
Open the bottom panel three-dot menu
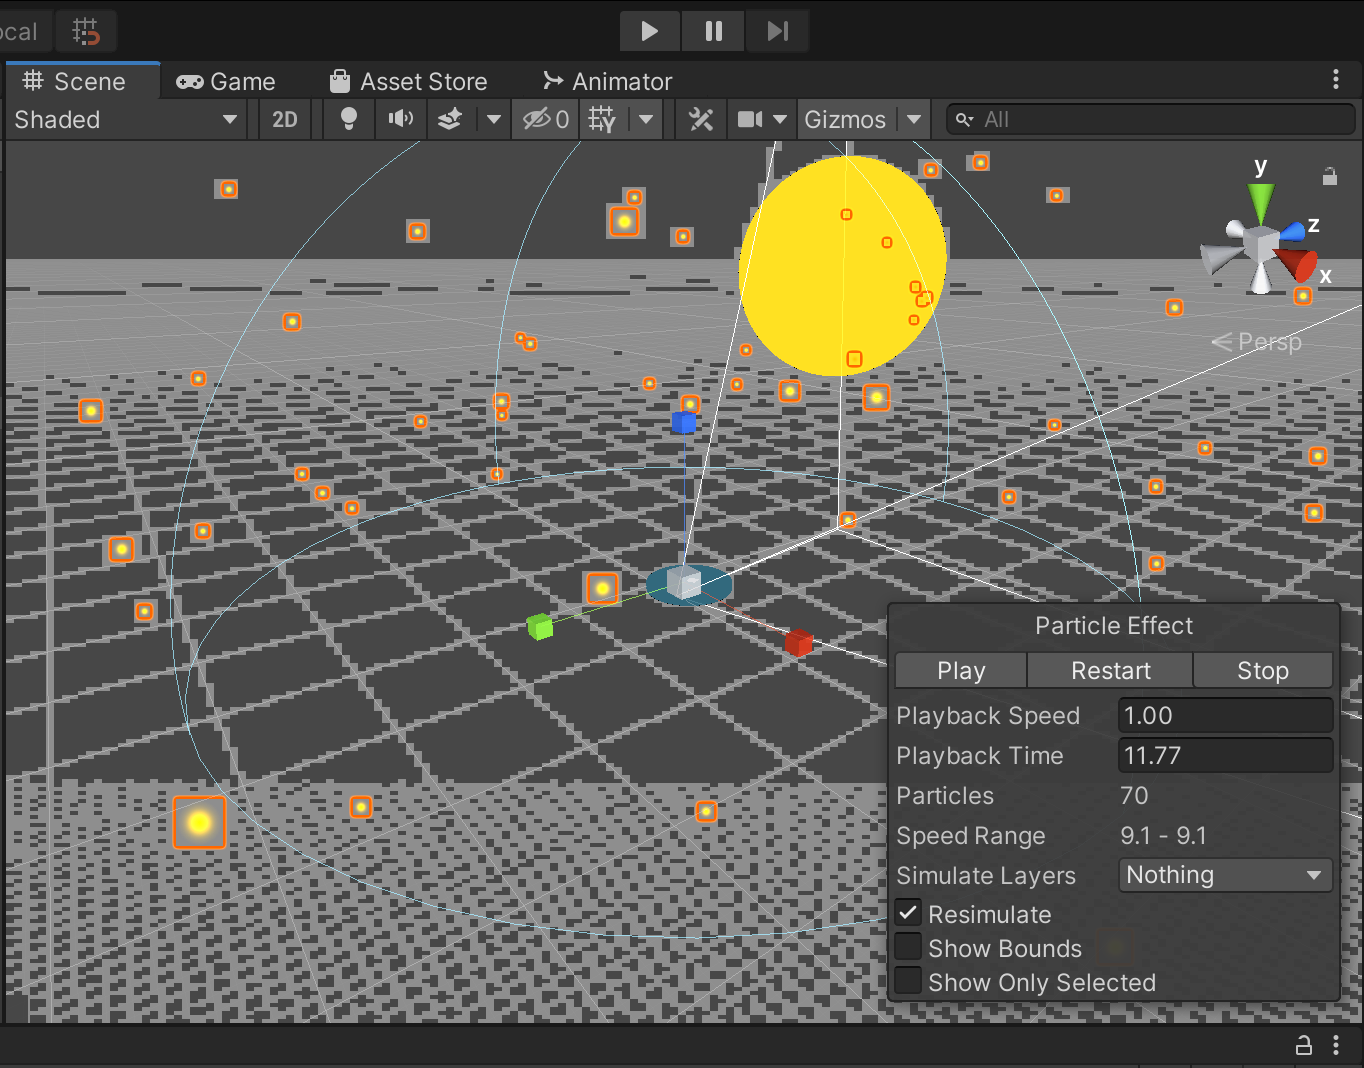point(1336,1045)
